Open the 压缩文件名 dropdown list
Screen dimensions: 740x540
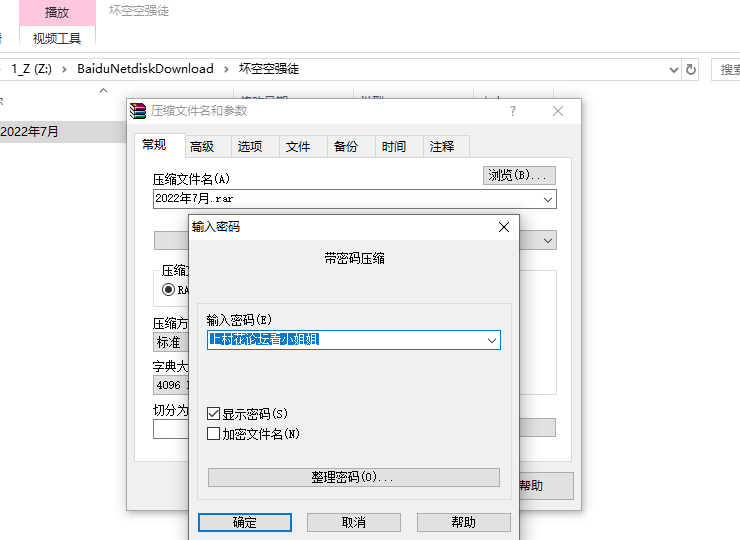click(547, 199)
